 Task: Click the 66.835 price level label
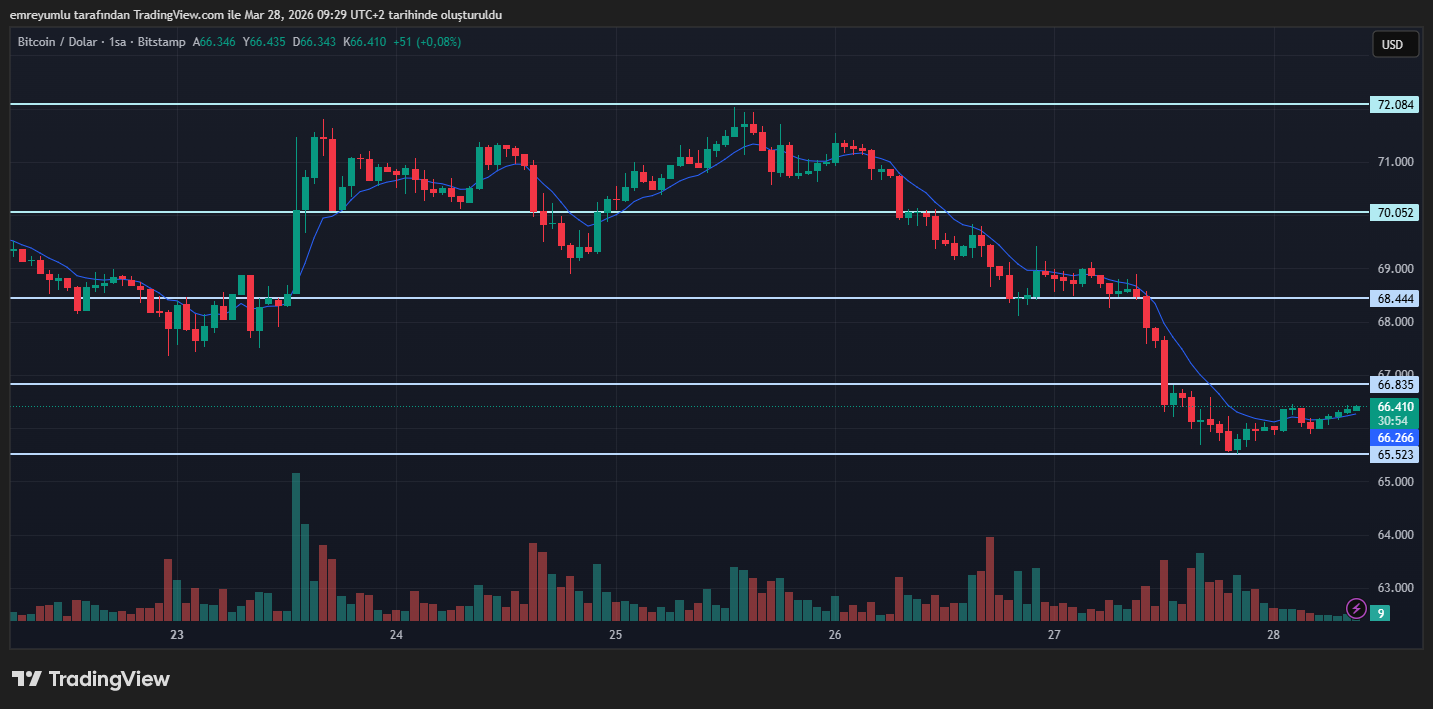(1395, 385)
